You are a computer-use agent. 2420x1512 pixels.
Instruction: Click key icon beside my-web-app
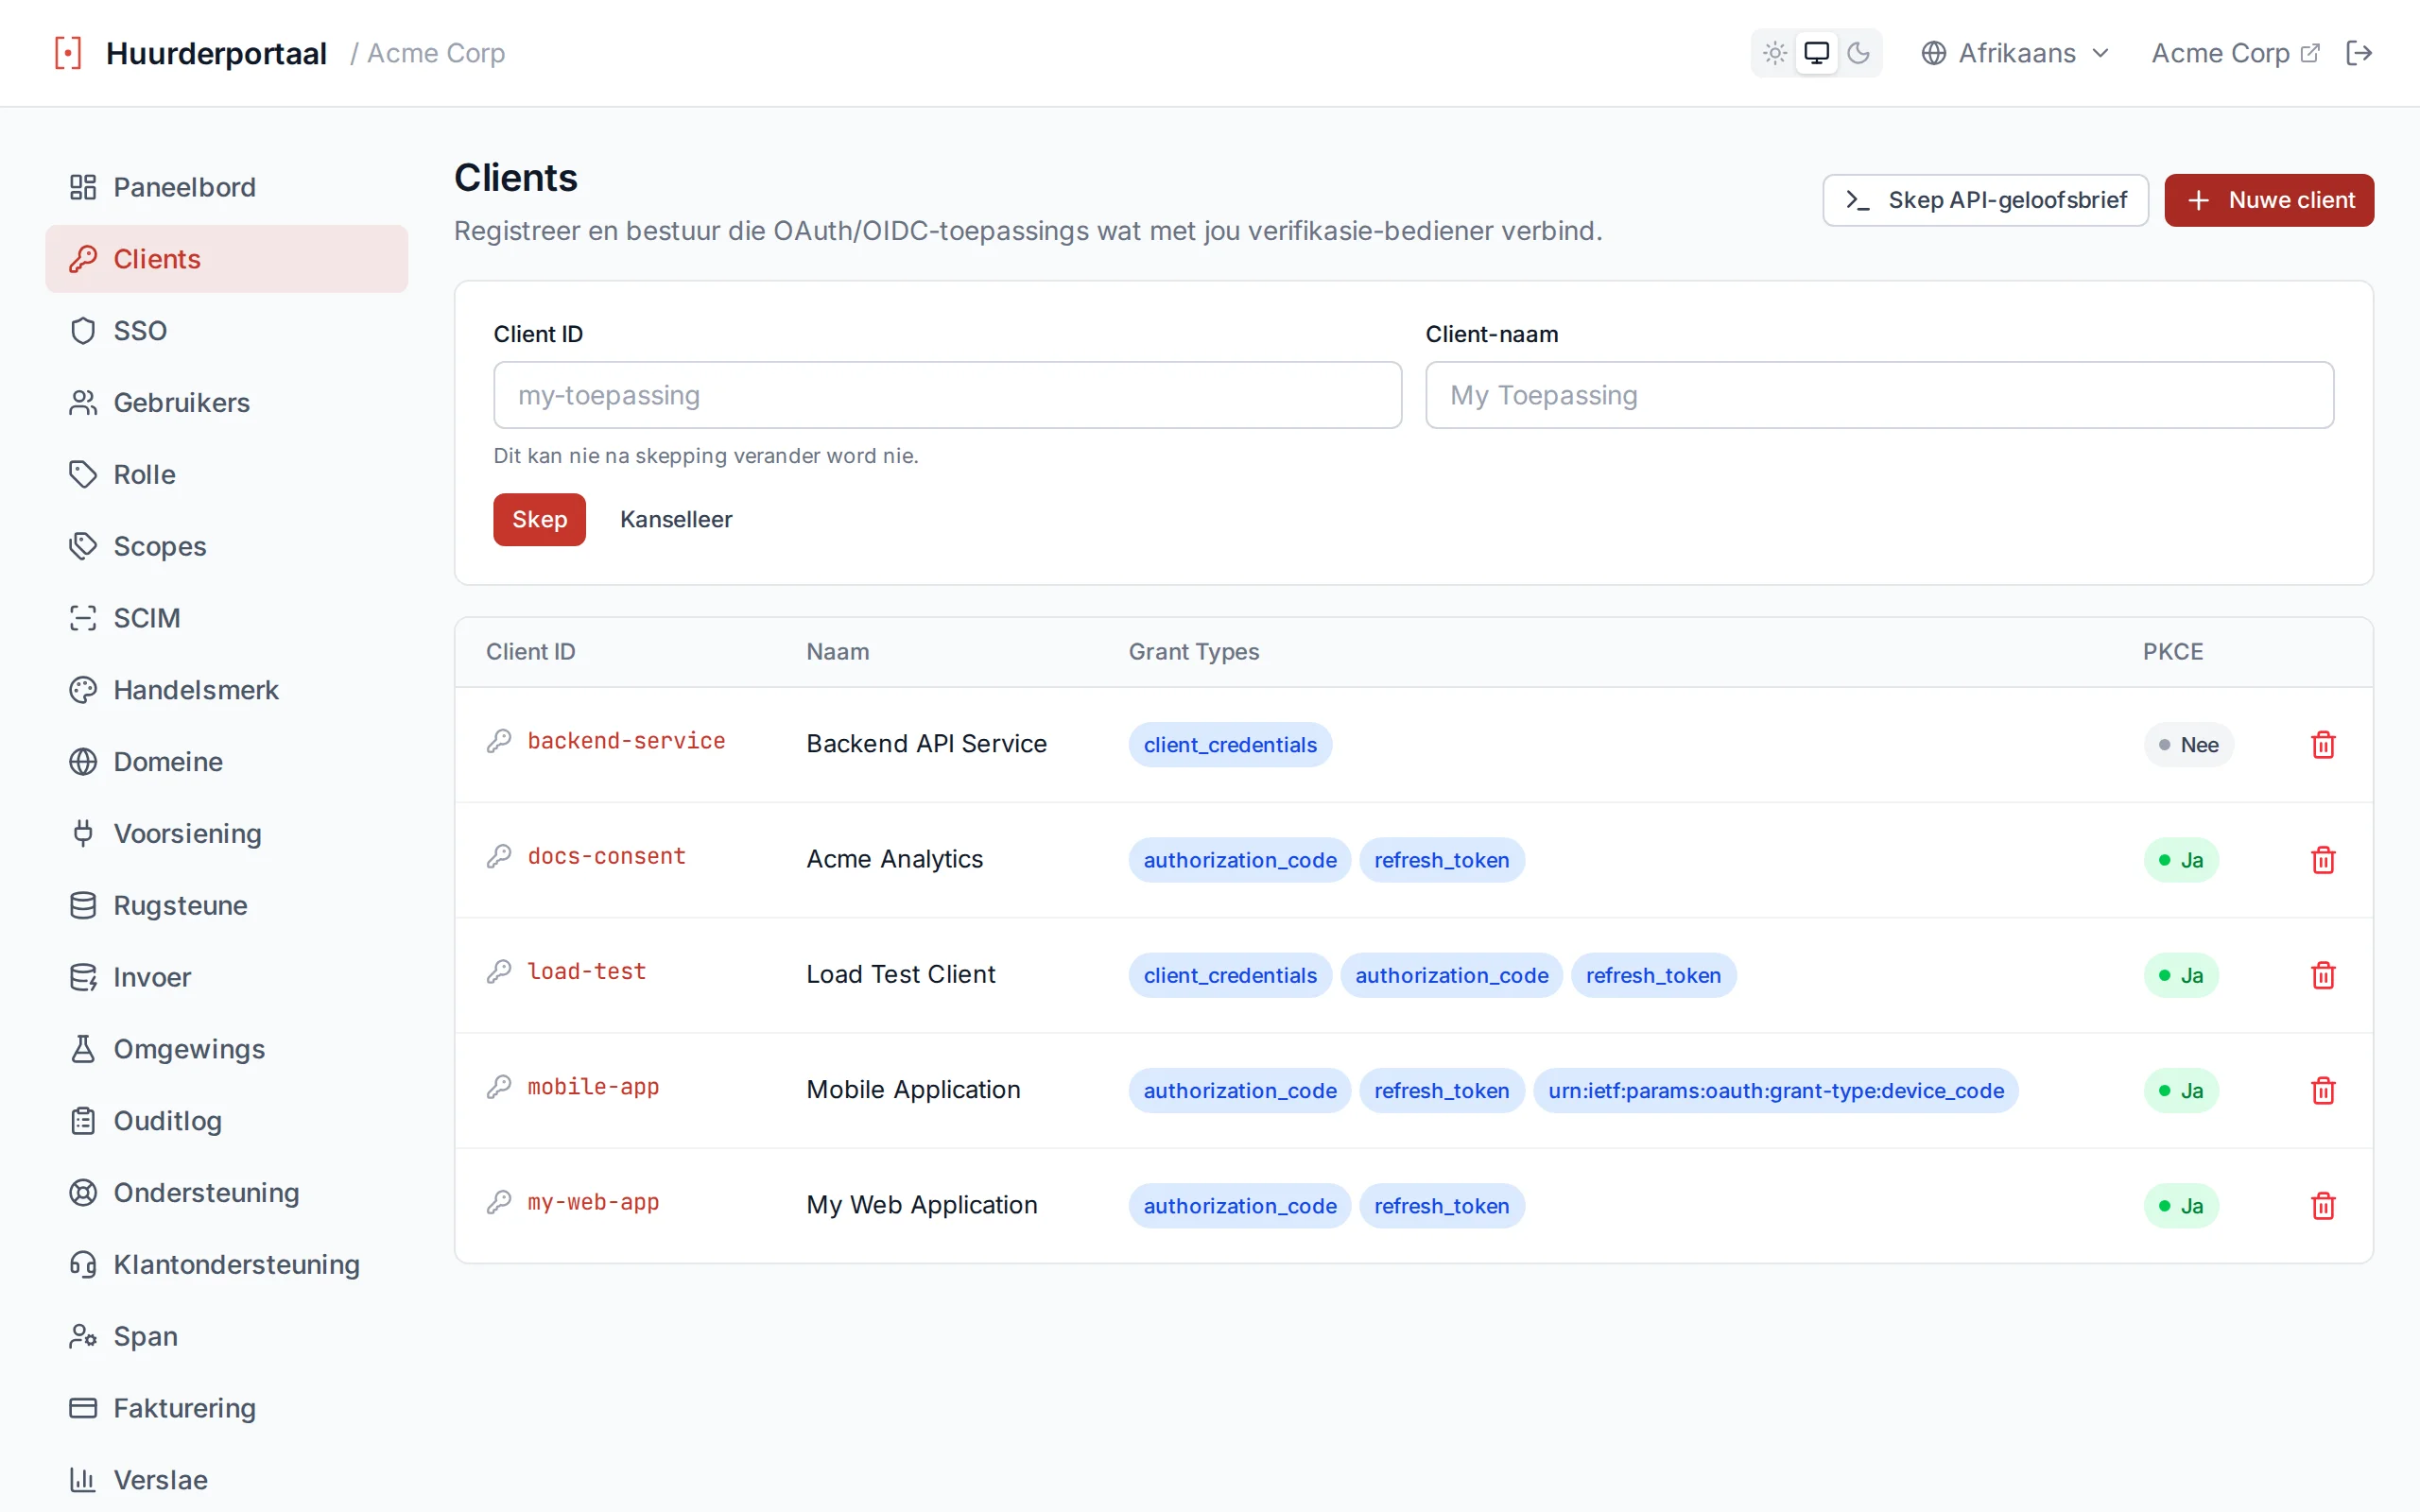(x=499, y=1202)
